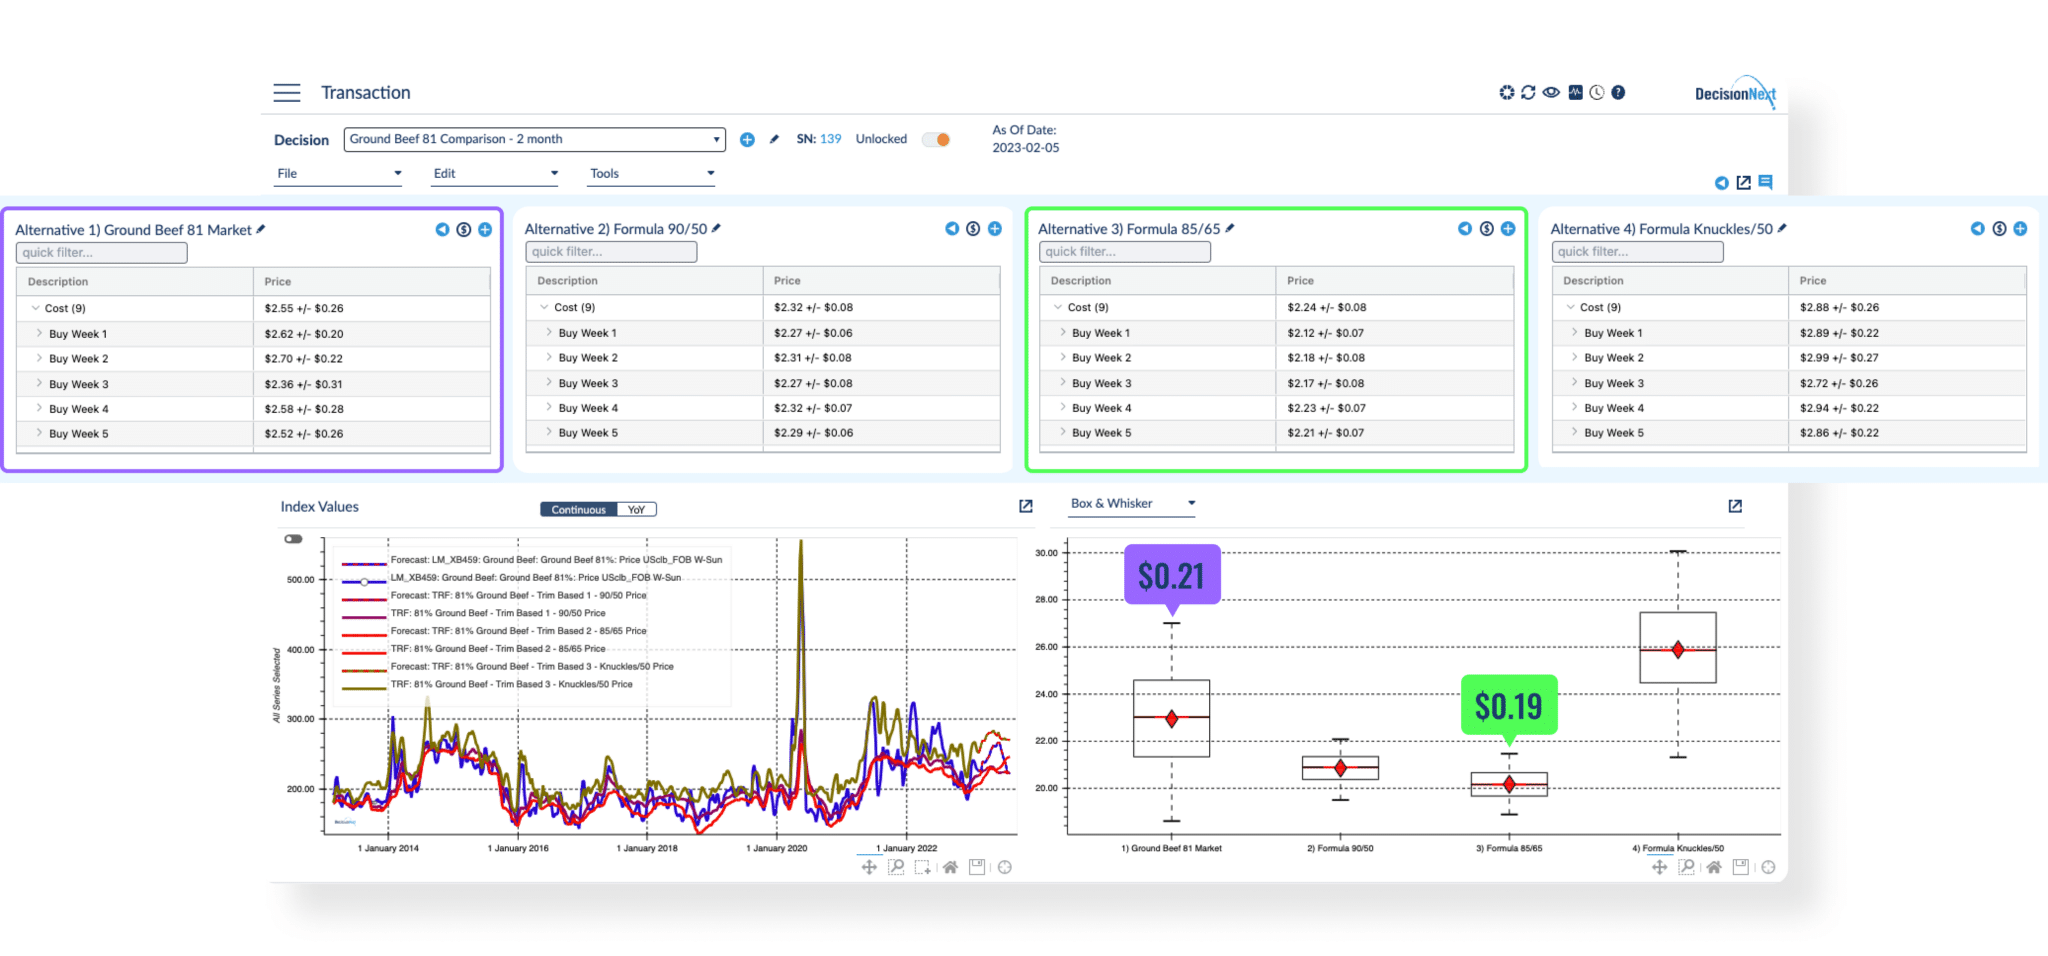Click the clock history icon
The image size is (2048, 956).
pyautogui.click(x=1597, y=93)
